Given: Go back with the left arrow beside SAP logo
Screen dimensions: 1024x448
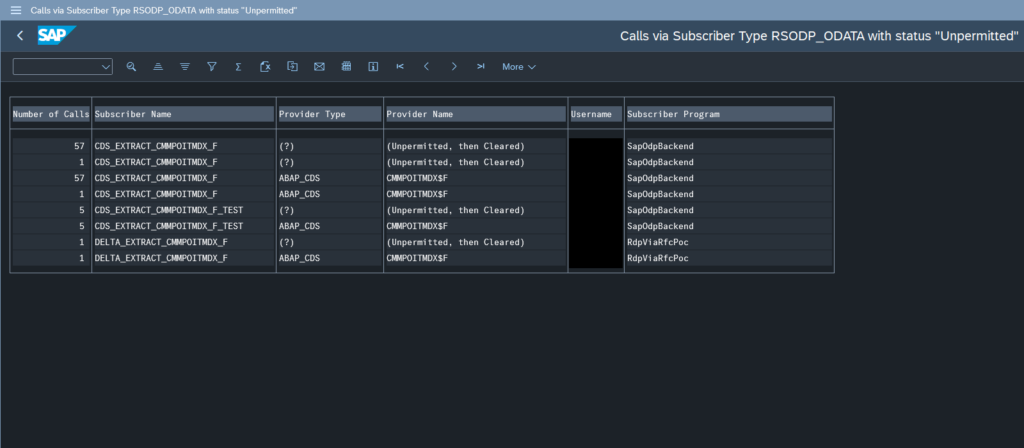Looking at the screenshot, I should (20, 36).
